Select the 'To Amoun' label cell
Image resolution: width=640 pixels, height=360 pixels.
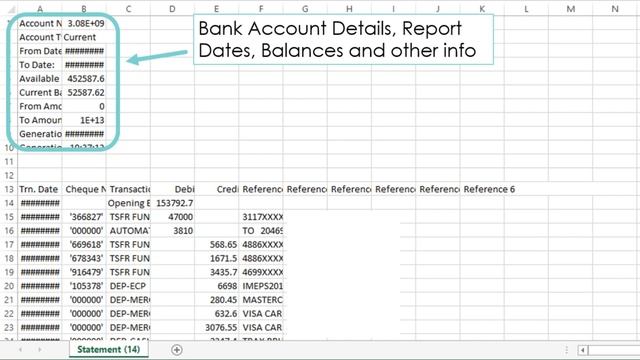pyautogui.click(x=40, y=120)
